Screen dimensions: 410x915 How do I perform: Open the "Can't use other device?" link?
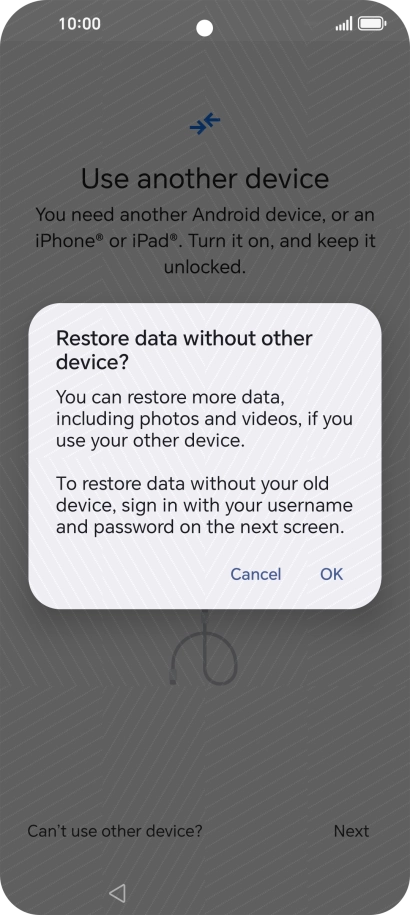[x=115, y=831]
